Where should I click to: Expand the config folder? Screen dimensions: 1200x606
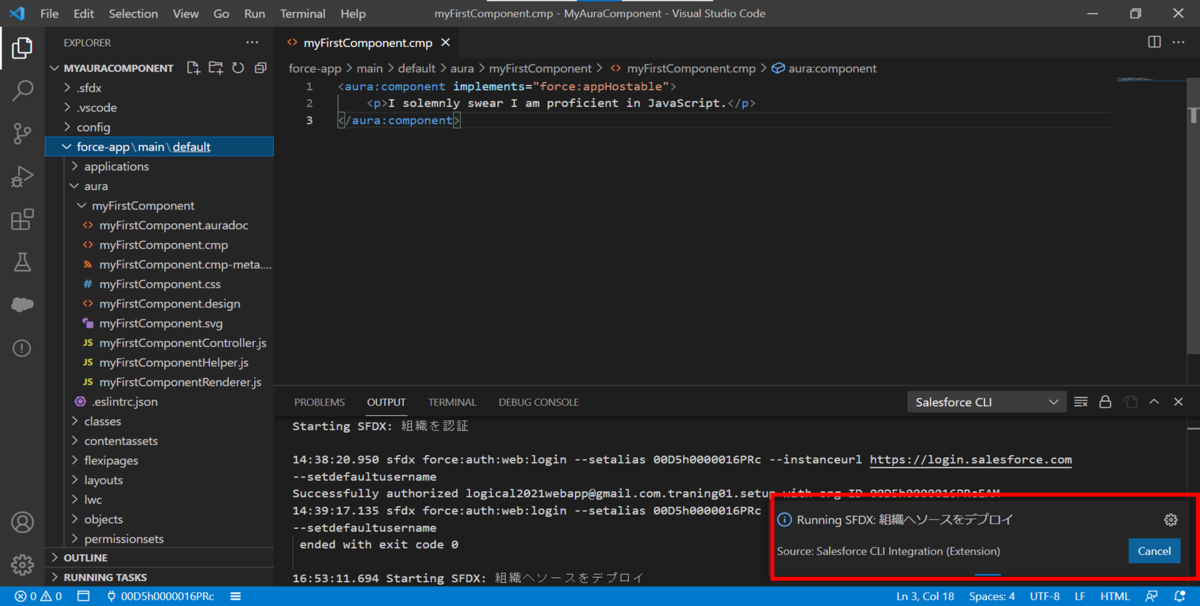coord(160,127)
